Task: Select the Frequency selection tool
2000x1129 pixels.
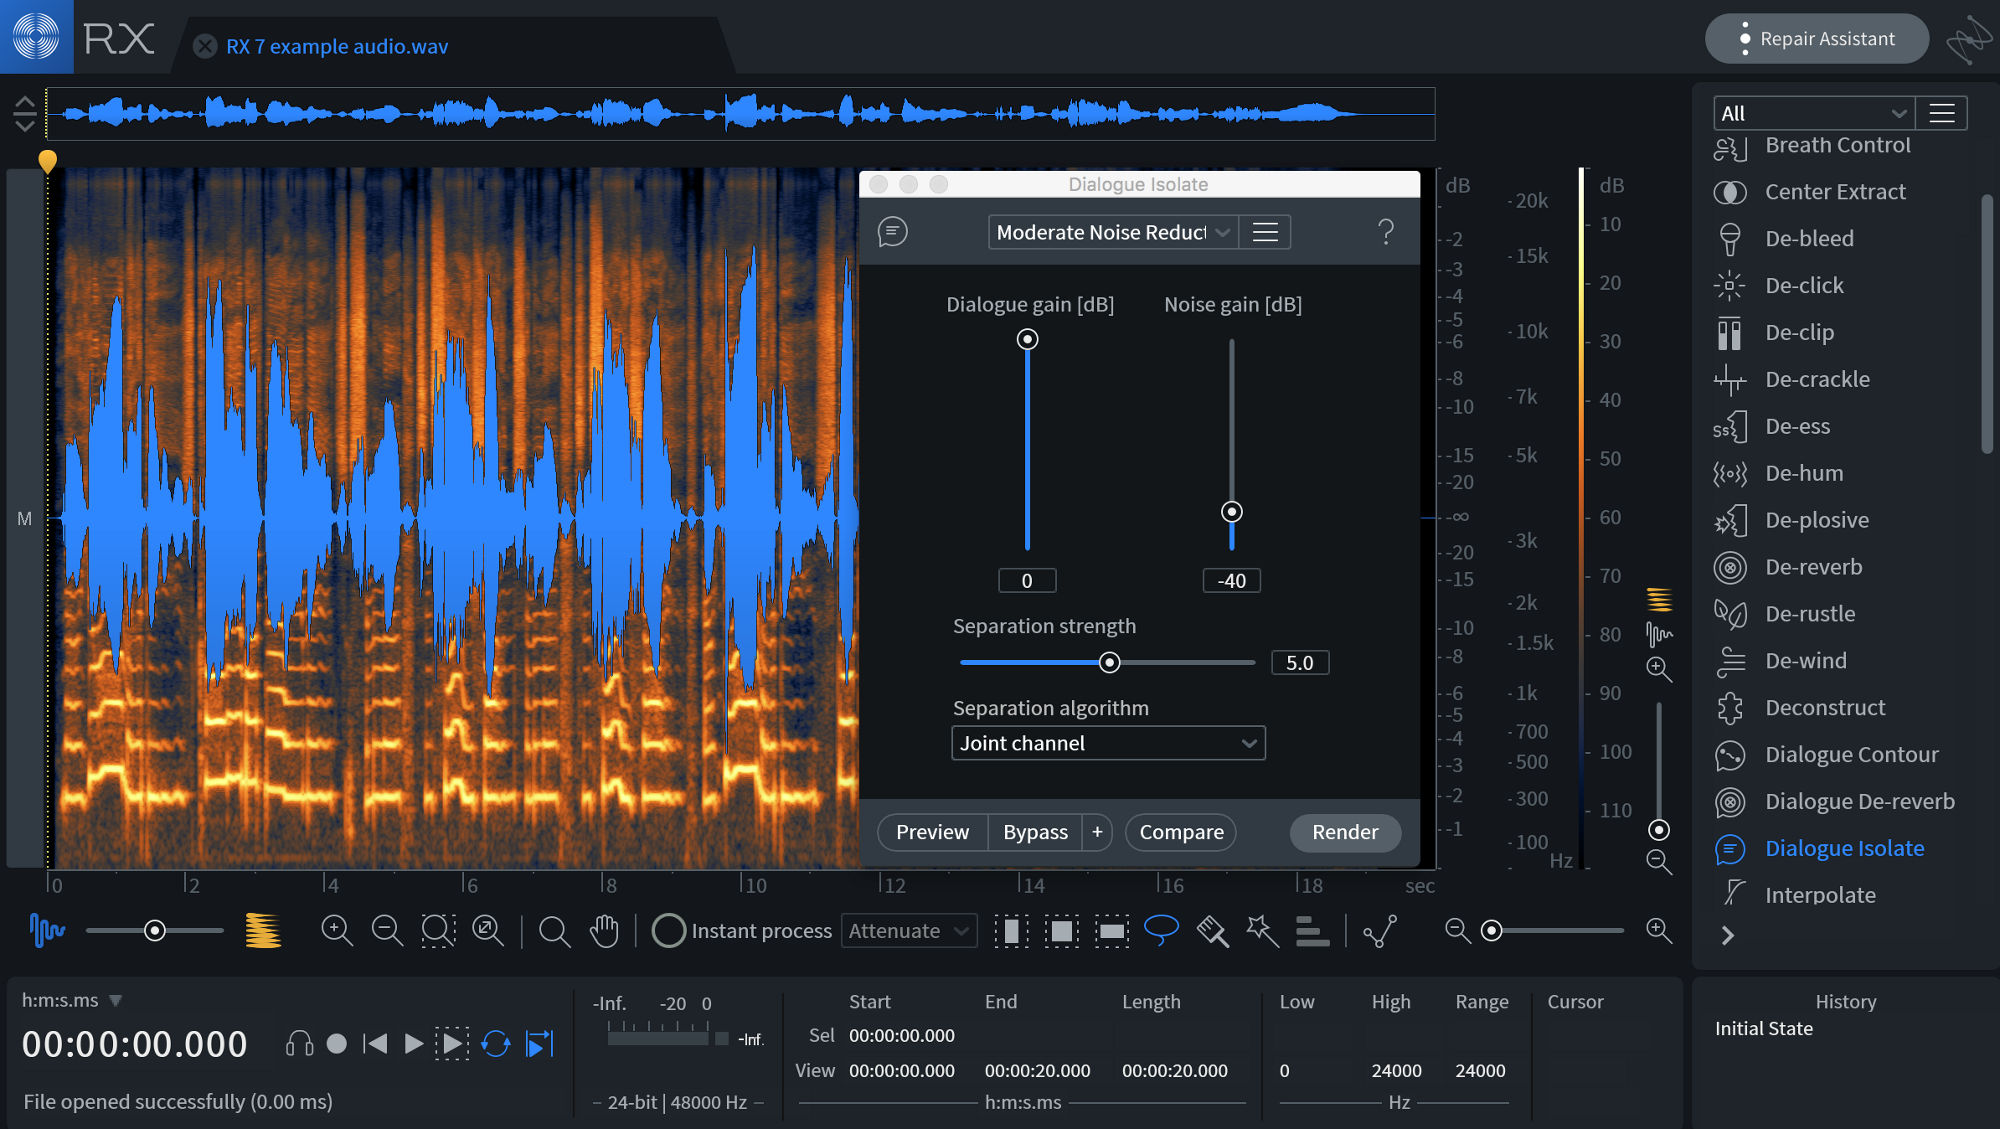Action: (x=1111, y=932)
